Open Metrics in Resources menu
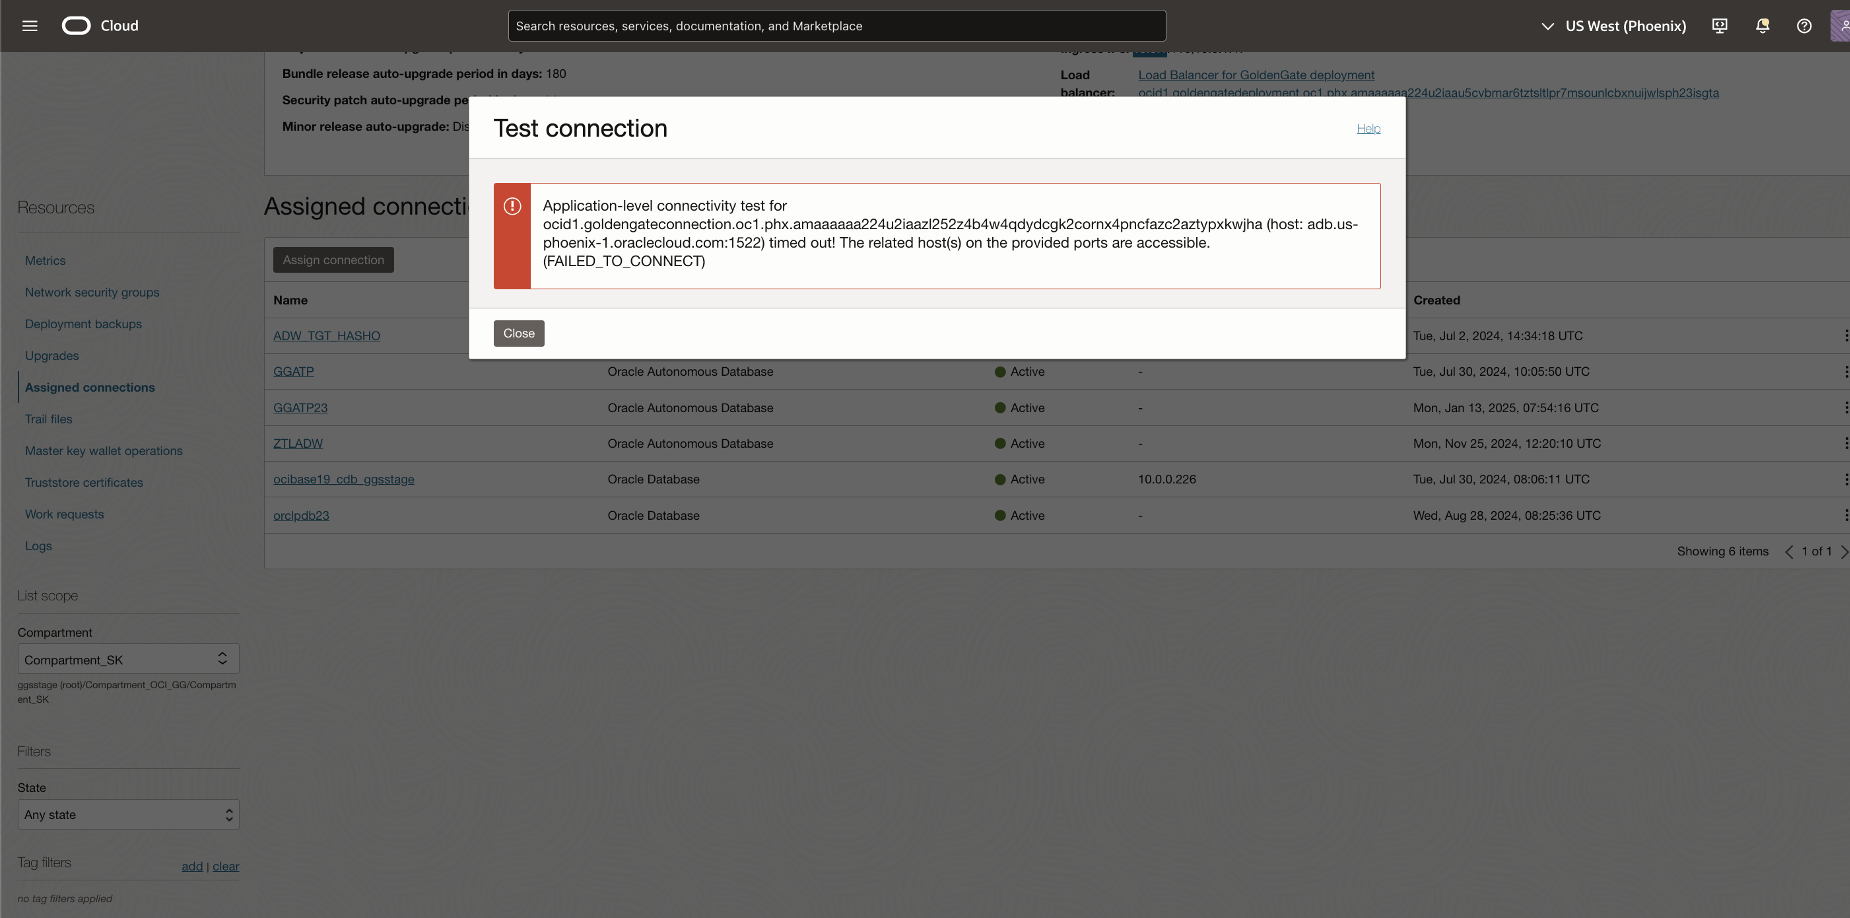This screenshot has height=918, width=1850. 45,261
